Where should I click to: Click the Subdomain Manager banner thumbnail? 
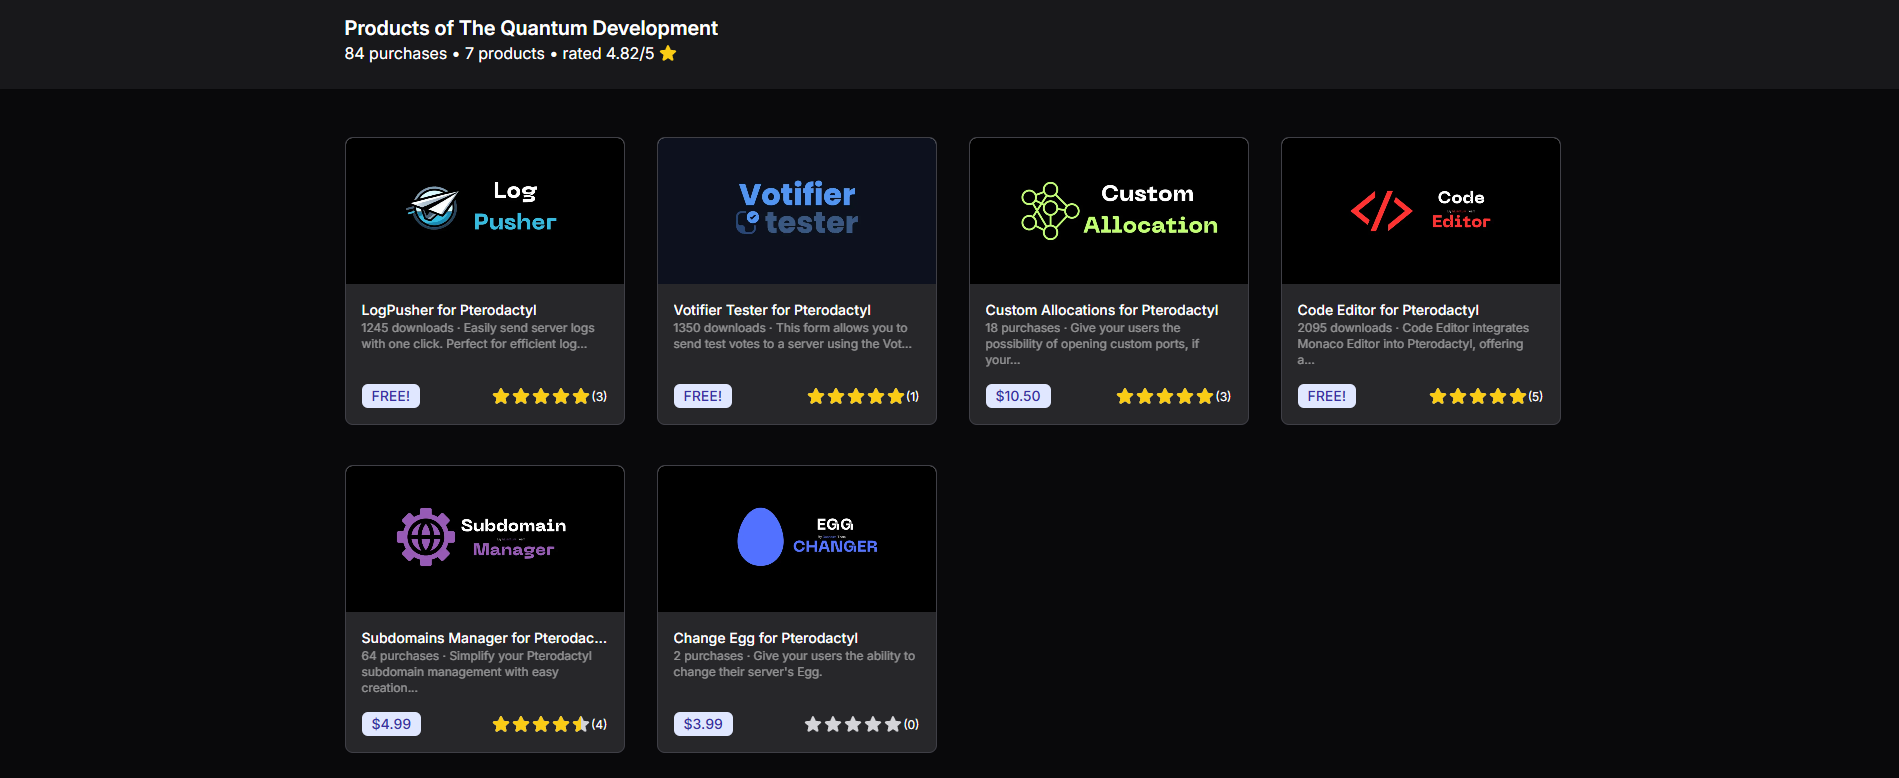pyautogui.click(x=485, y=539)
